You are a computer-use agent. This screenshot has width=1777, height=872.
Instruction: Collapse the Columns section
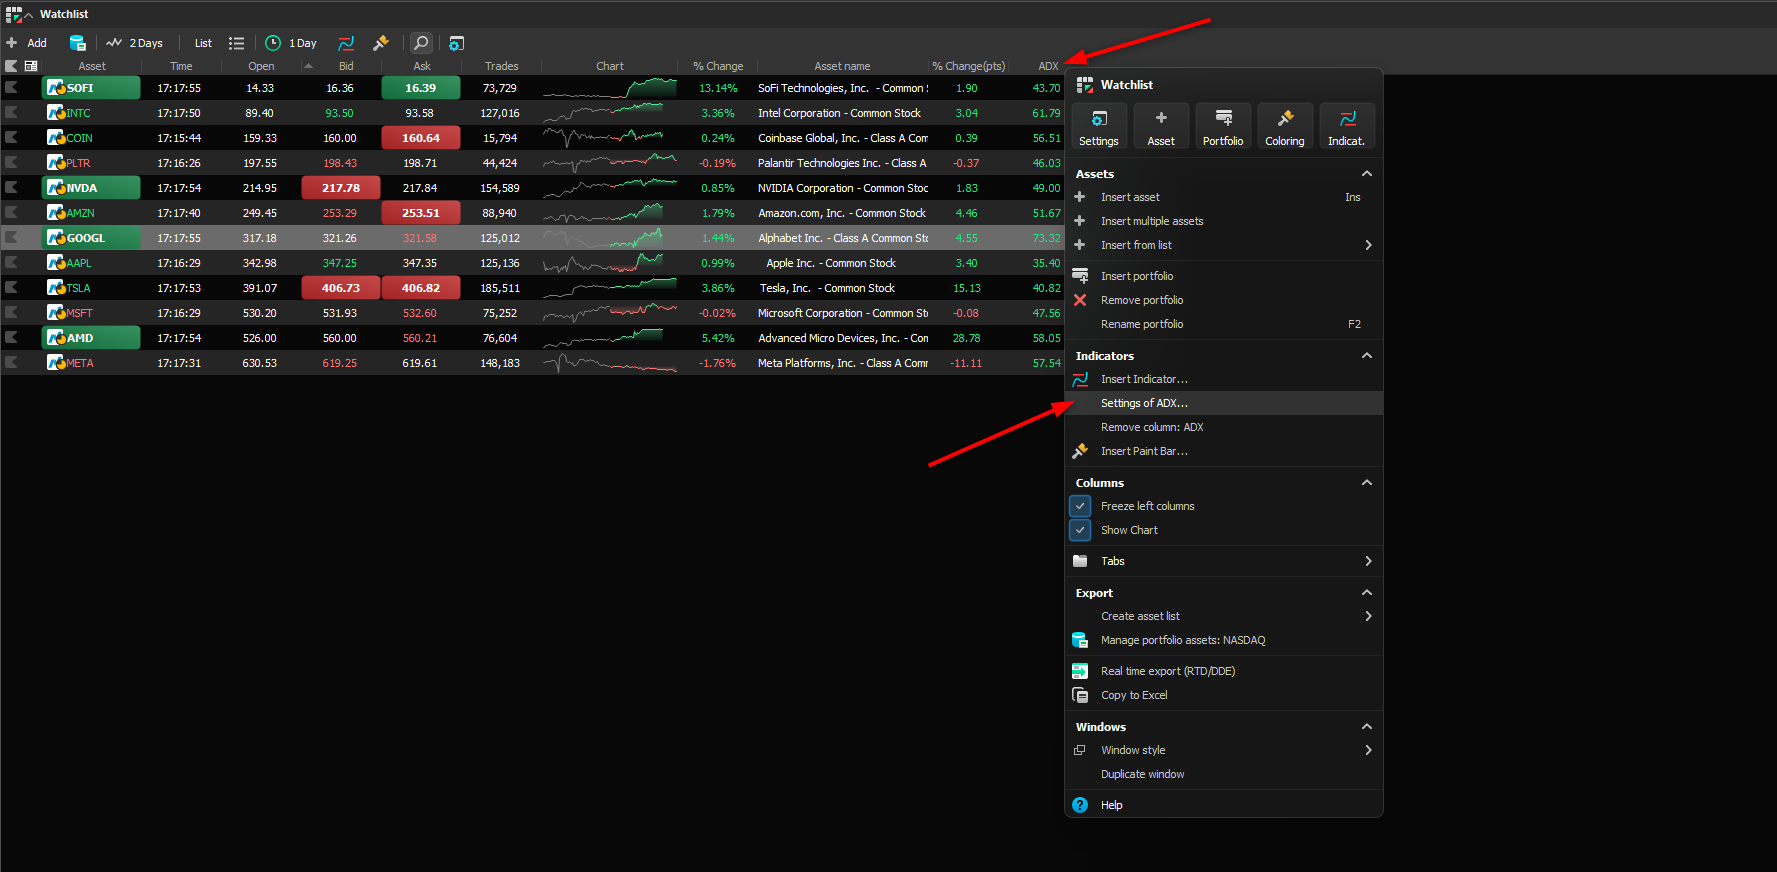pyautogui.click(x=1367, y=483)
